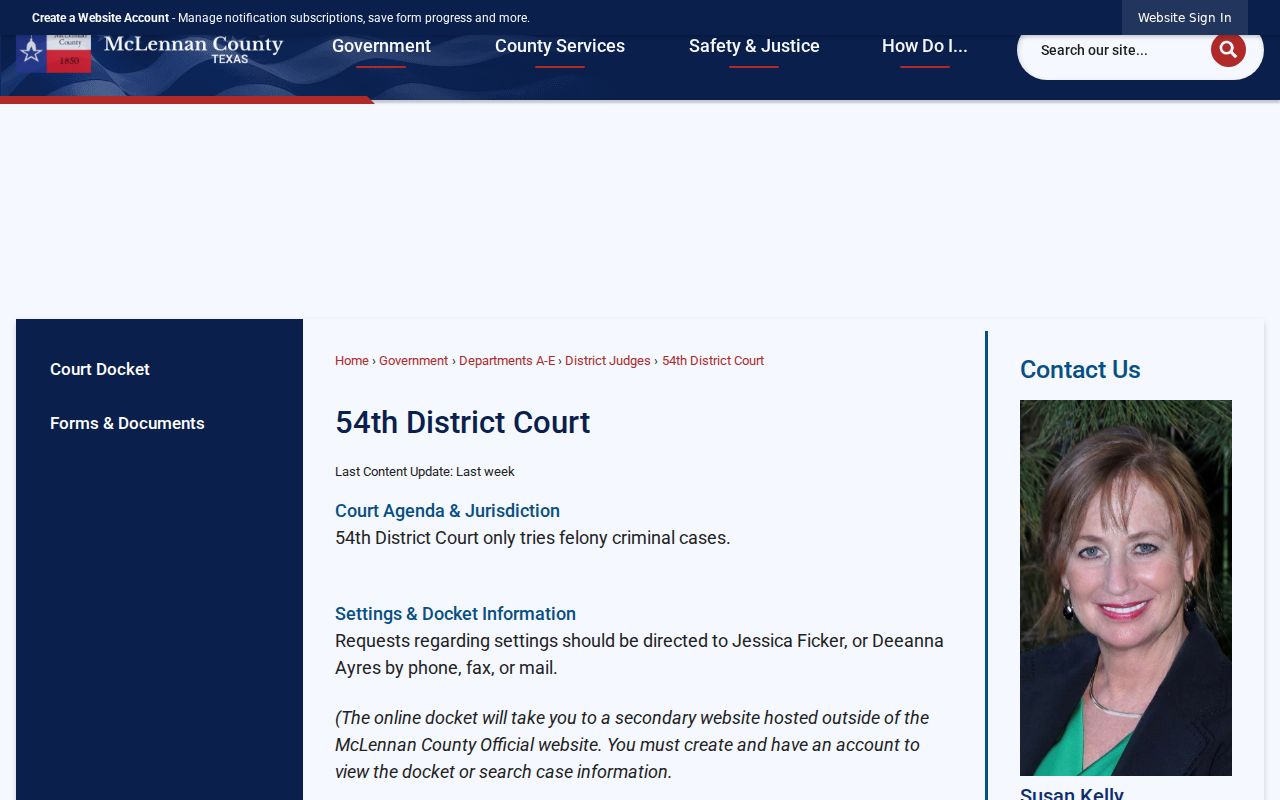Go to Home breadcrumb
Viewport: 1280px width, 800px height.
(x=352, y=361)
